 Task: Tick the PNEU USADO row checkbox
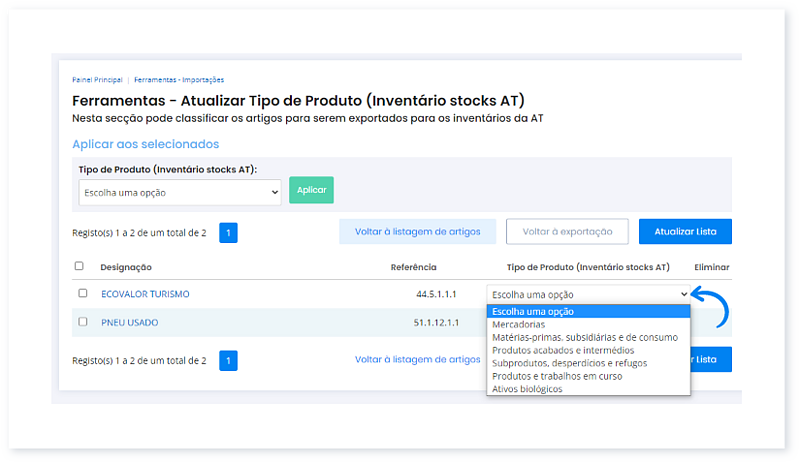tap(82, 322)
